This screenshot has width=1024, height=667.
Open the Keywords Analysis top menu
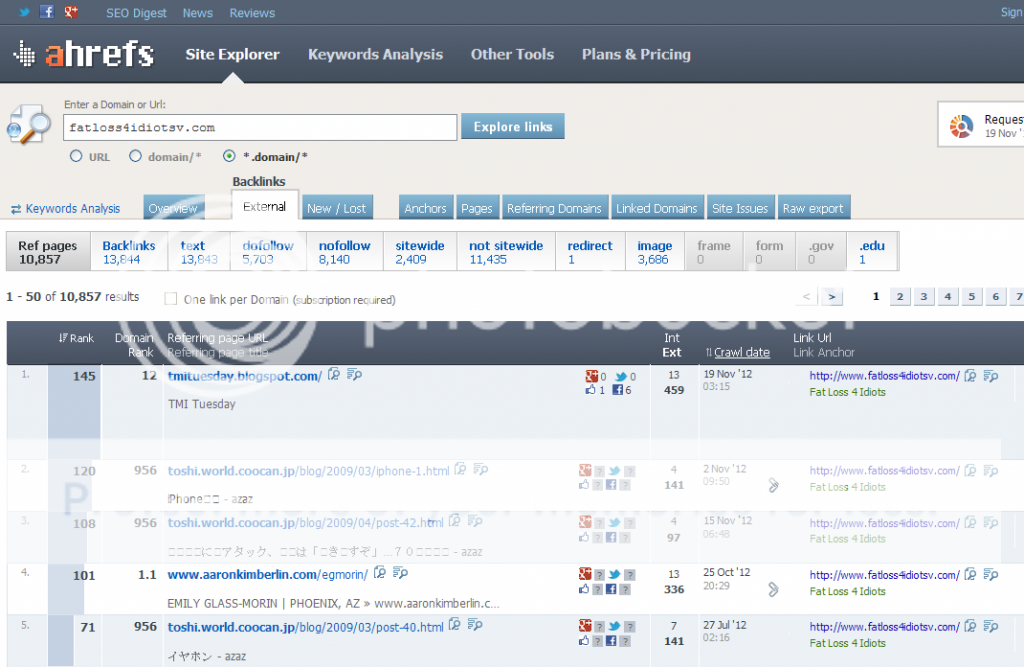(376, 54)
